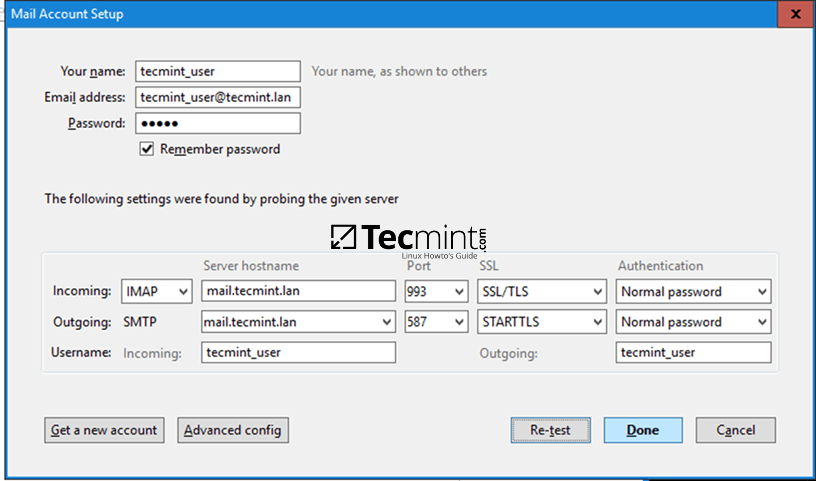Viewport: 816px width, 481px height.
Task: Open Advanced config
Action: (233, 430)
